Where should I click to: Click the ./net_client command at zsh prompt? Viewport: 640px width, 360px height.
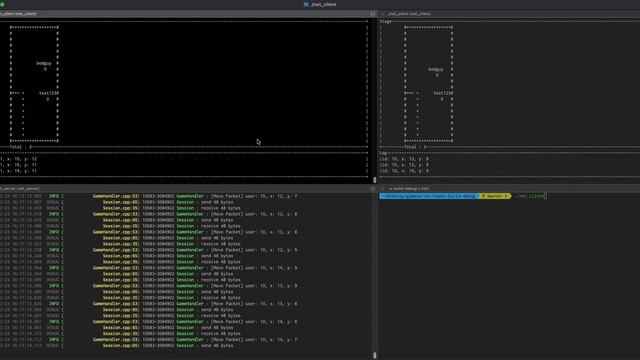[529, 196]
